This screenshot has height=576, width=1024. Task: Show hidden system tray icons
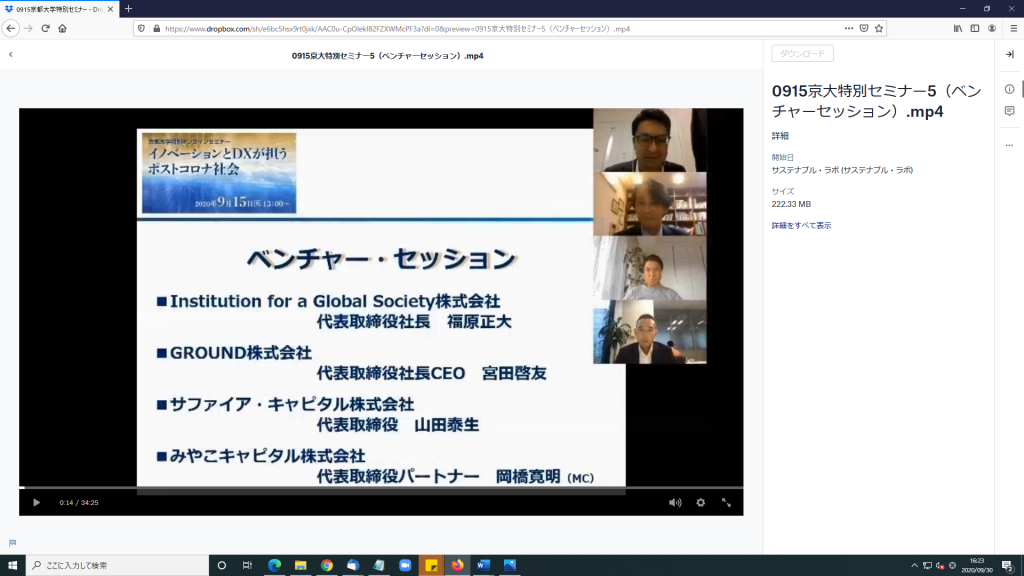914,566
